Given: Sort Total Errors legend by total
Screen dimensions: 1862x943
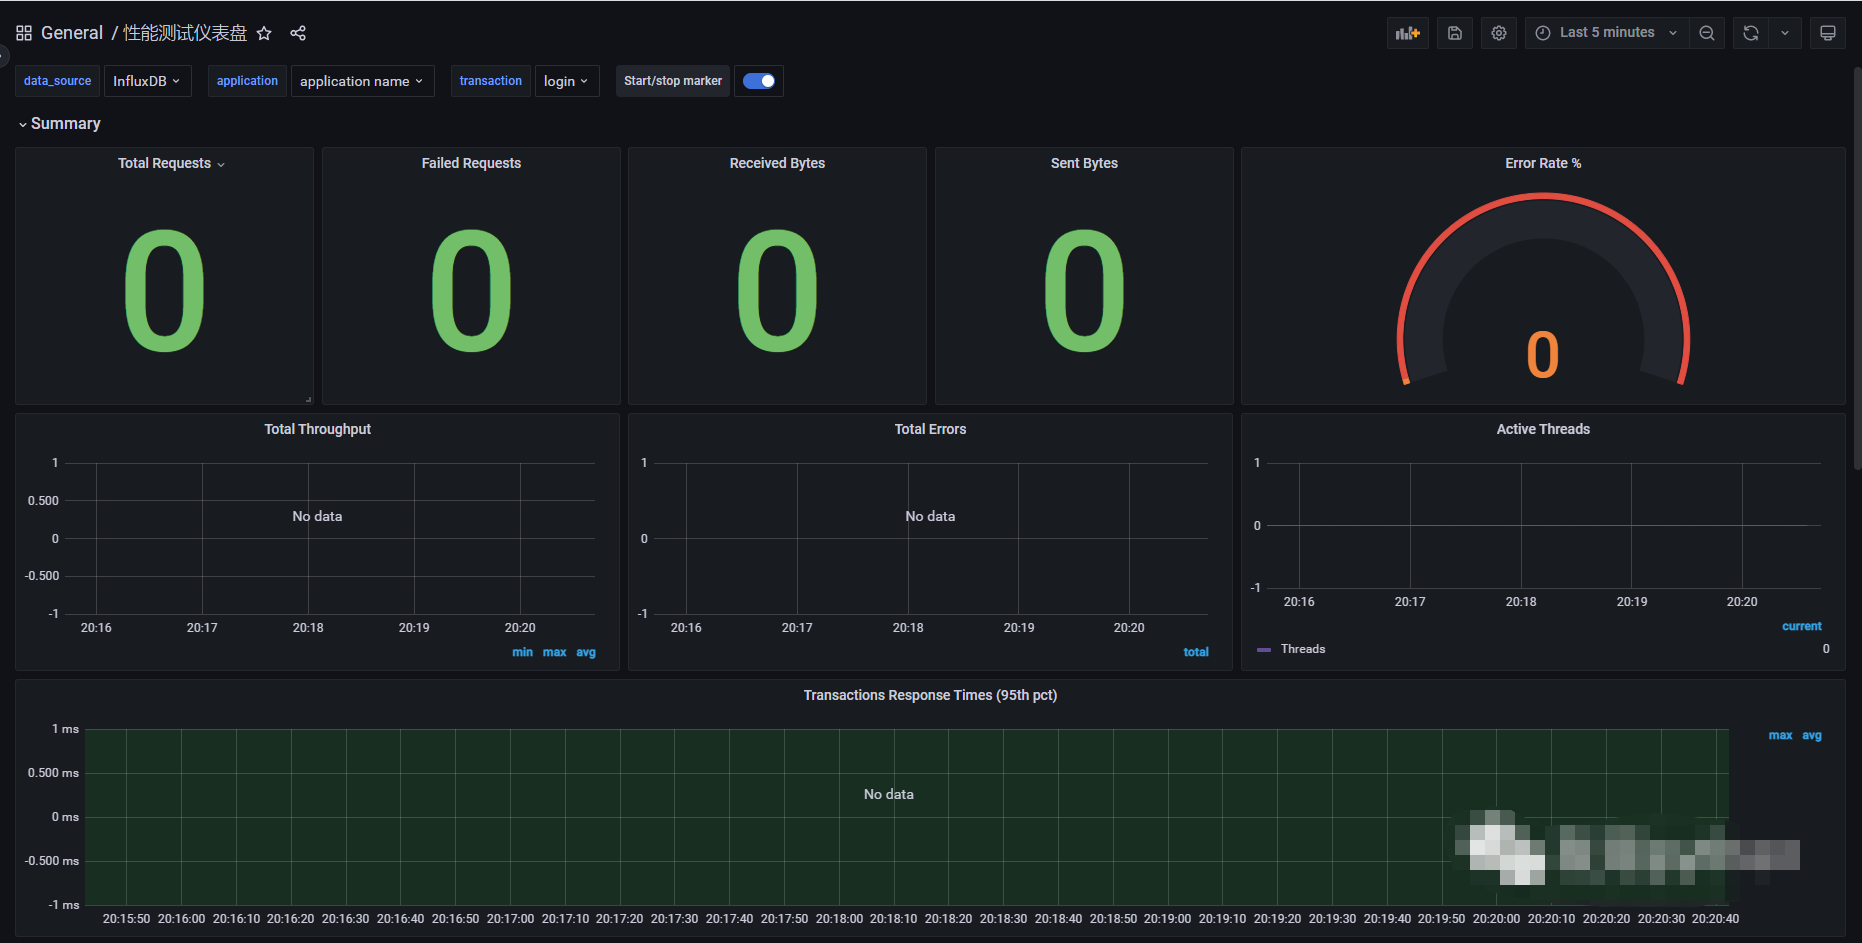Looking at the screenshot, I should coord(1196,652).
